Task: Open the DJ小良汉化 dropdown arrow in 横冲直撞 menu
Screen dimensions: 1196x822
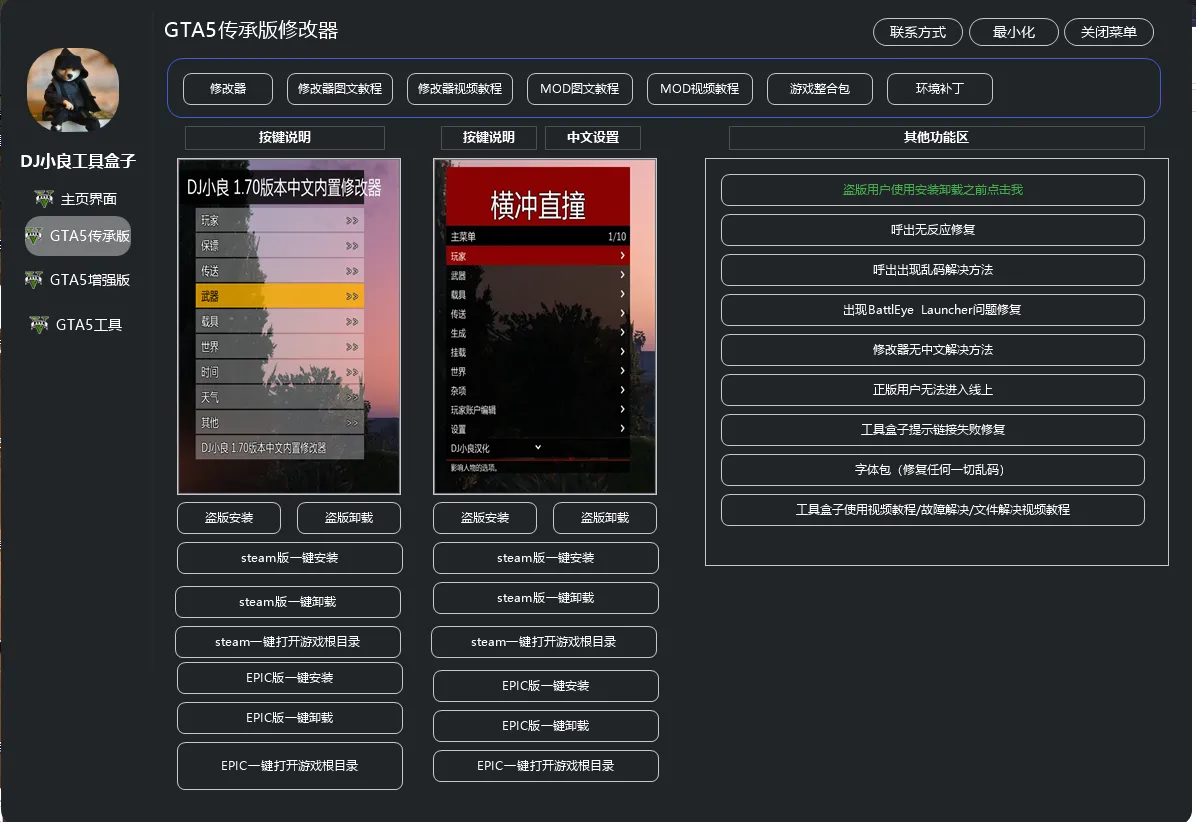Action: 538,447
